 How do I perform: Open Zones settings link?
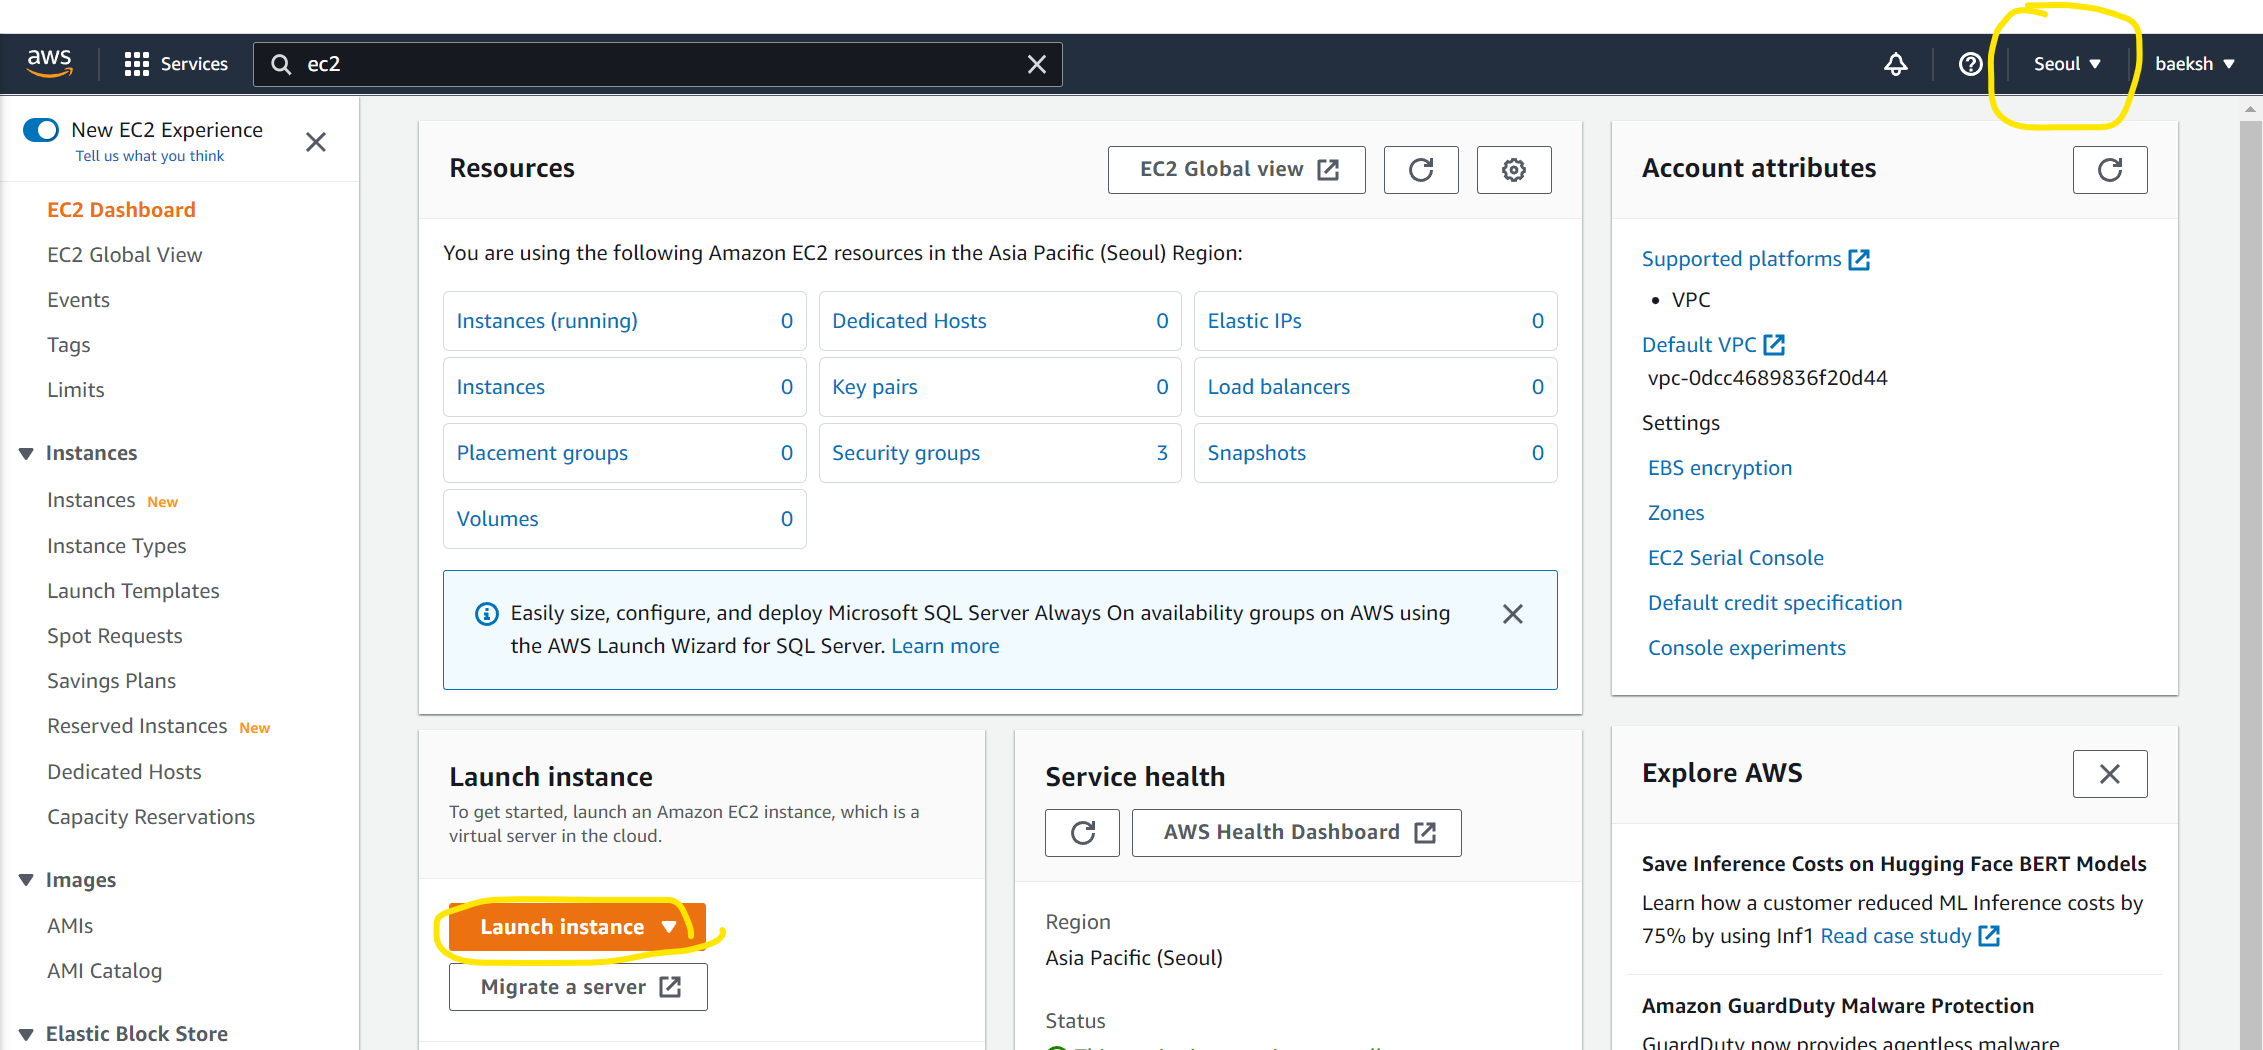1676,513
